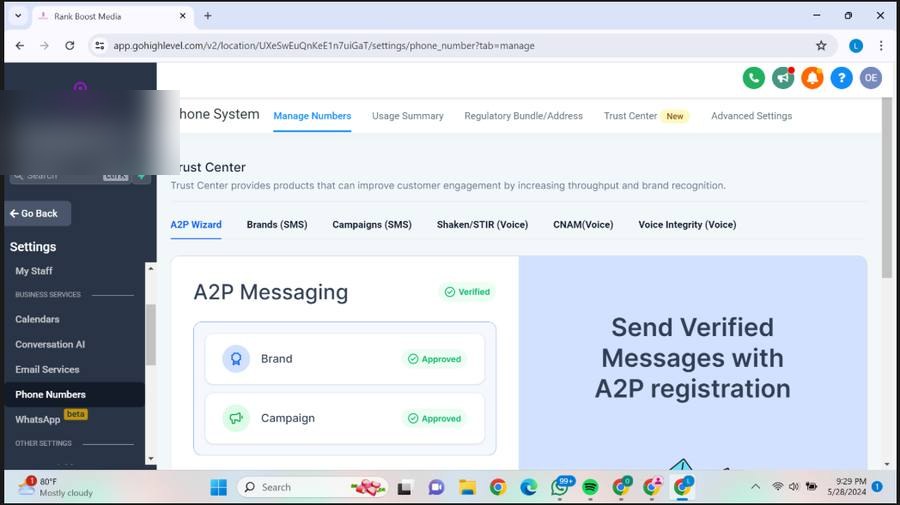This screenshot has width=900, height=505.
Task: Bookmark this page with the star icon
Action: pos(821,46)
